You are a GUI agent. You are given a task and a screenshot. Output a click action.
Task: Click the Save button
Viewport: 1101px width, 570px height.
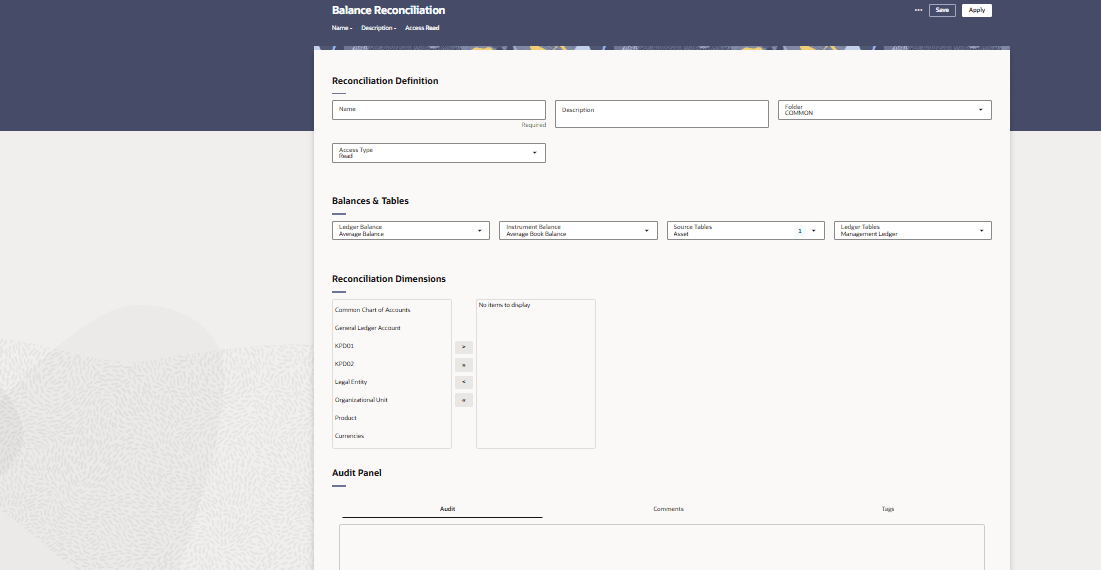tap(942, 10)
